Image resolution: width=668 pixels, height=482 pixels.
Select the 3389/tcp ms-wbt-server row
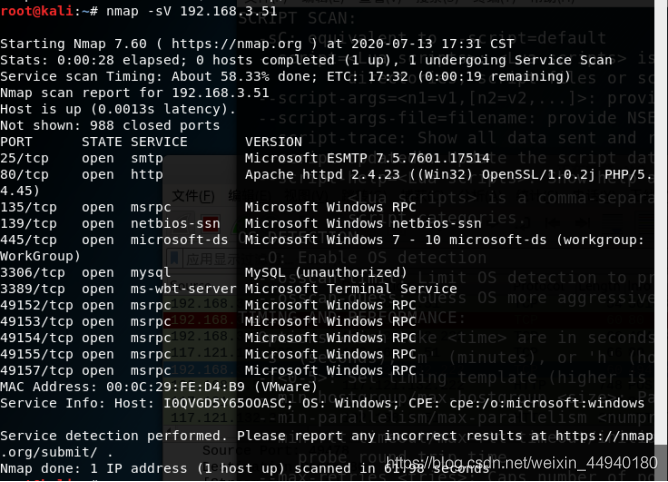(x=228, y=289)
